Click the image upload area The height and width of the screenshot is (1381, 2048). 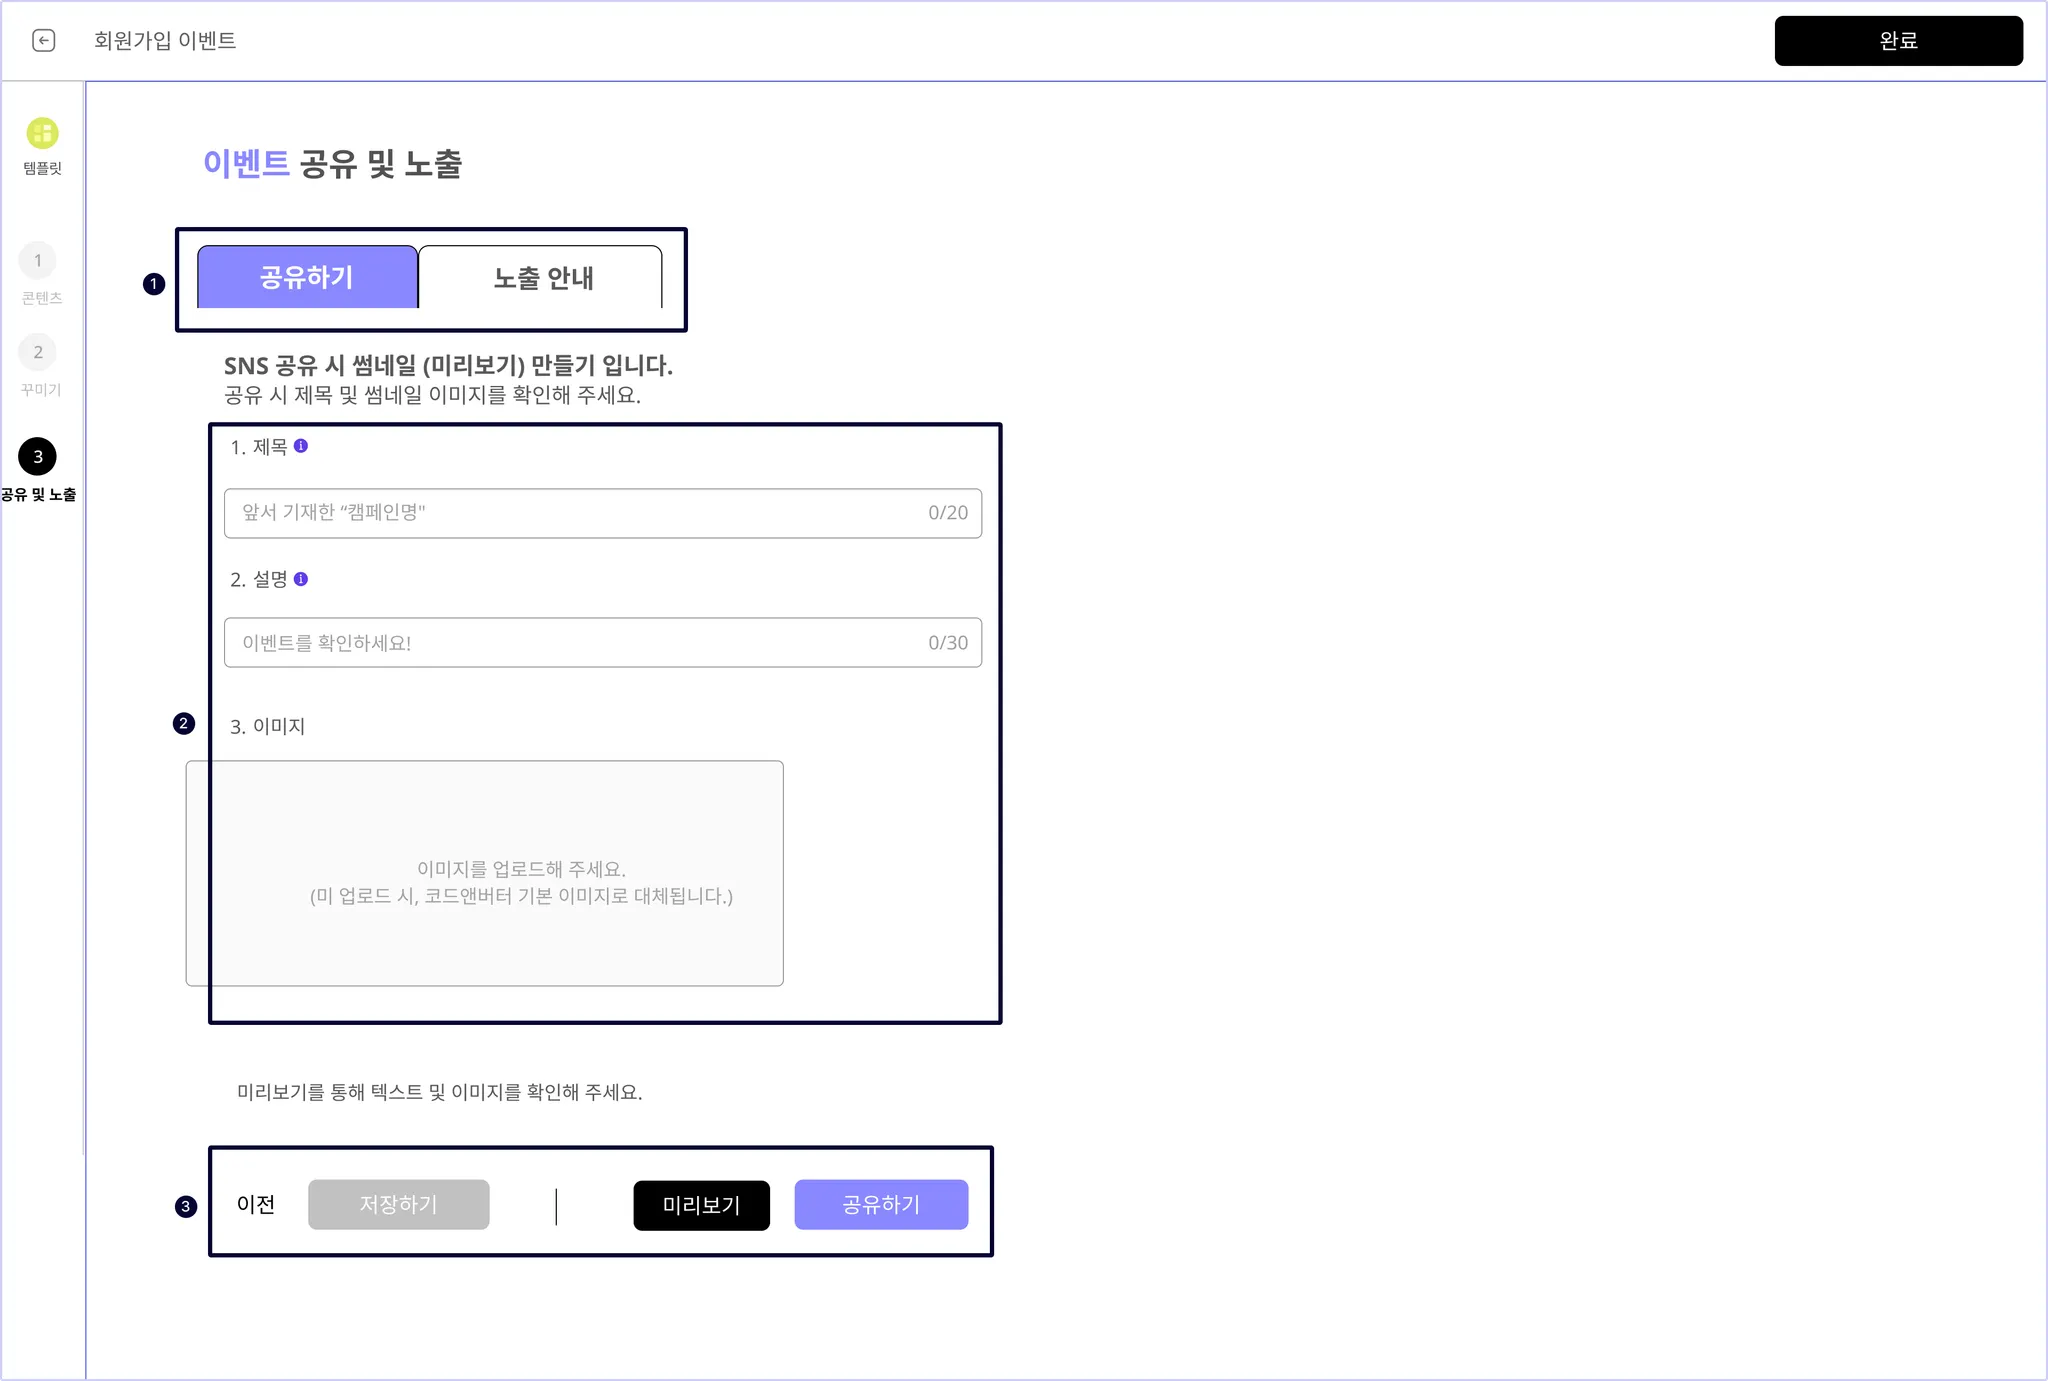click(485, 873)
